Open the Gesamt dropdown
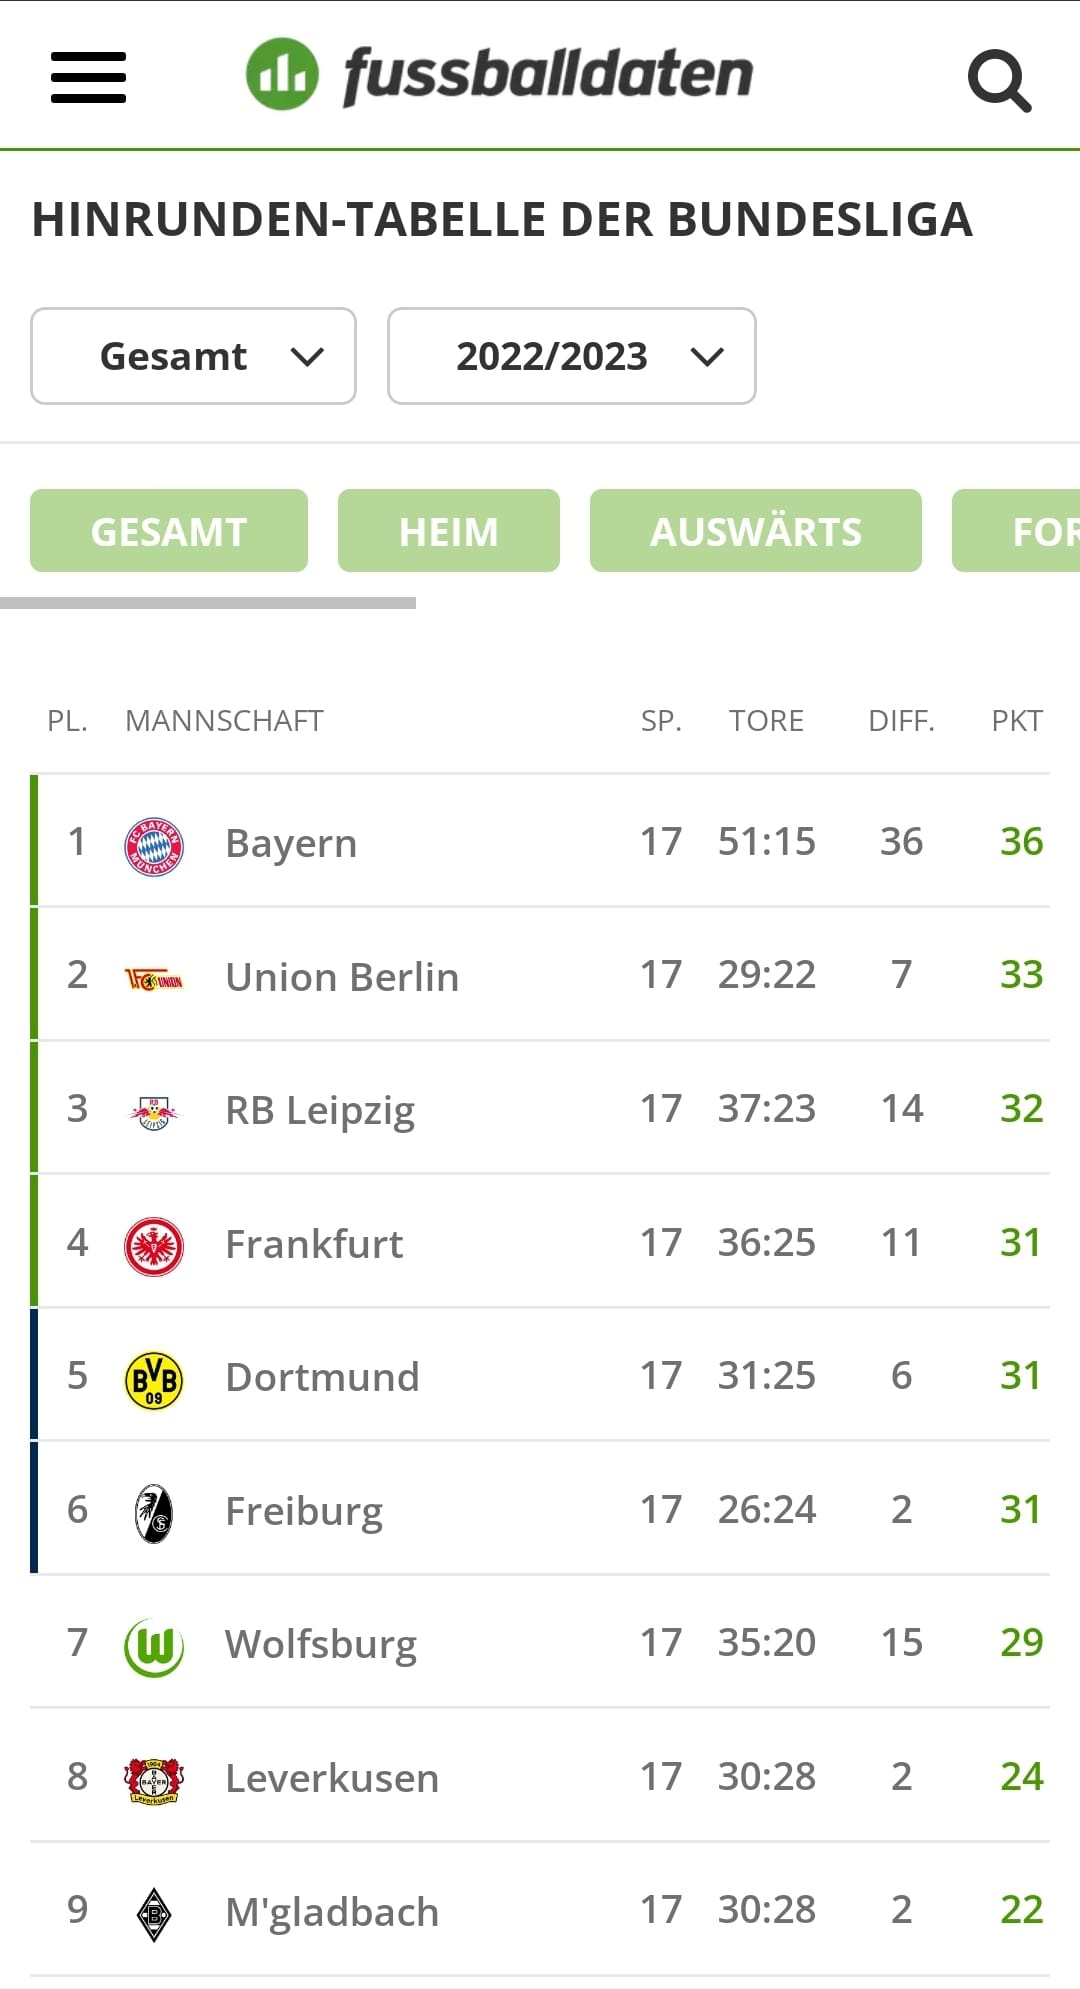Screen dimensions: 1080x1989 point(193,356)
